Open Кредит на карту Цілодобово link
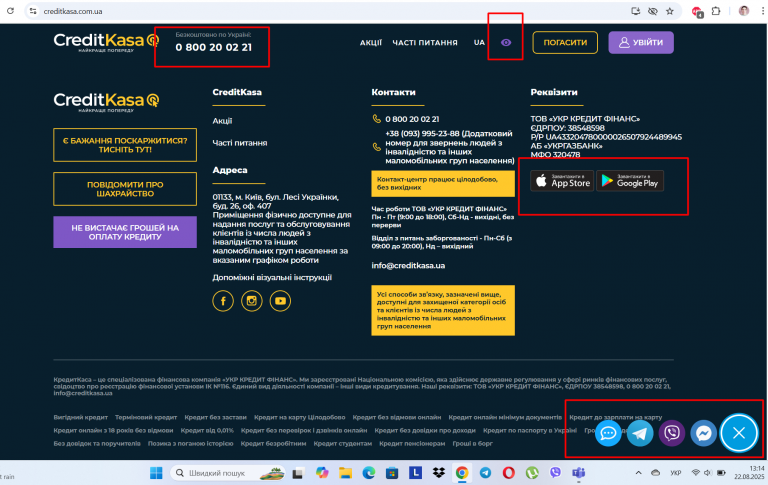The height and width of the screenshot is (485, 768). click(299, 417)
